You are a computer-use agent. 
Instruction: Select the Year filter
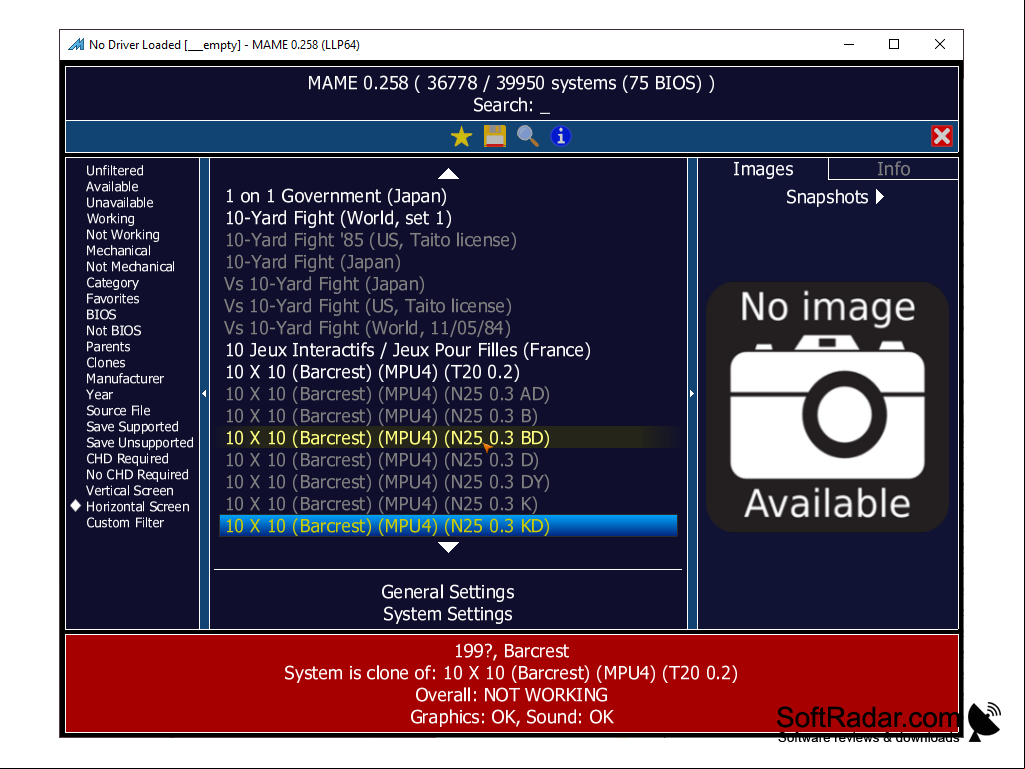pos(99,395)
